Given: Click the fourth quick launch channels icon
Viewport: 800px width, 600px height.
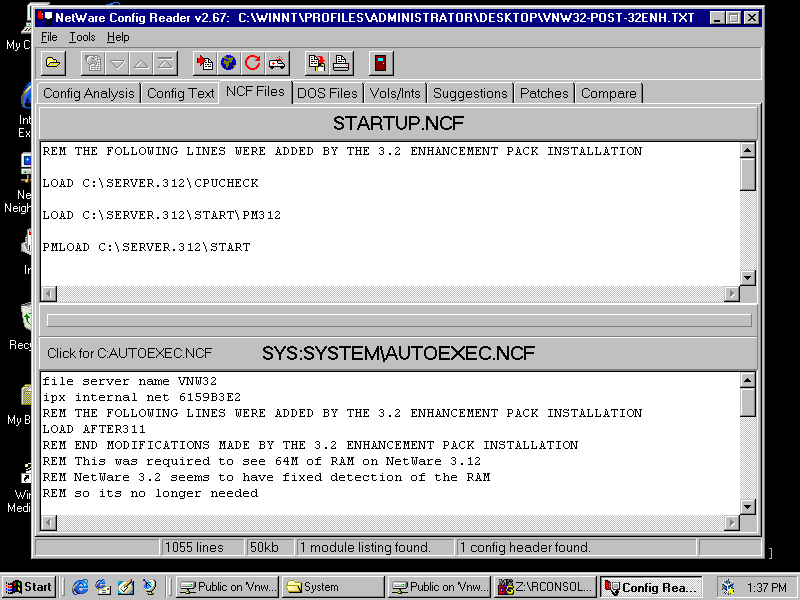Looking at the screenshot, I should click(x=149, y=587).
